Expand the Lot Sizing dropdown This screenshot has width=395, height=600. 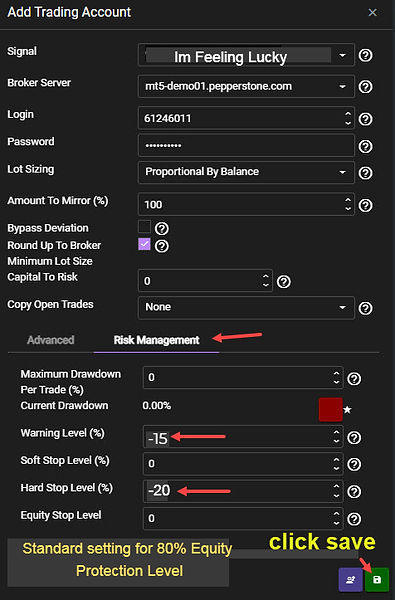pos(246,172)
